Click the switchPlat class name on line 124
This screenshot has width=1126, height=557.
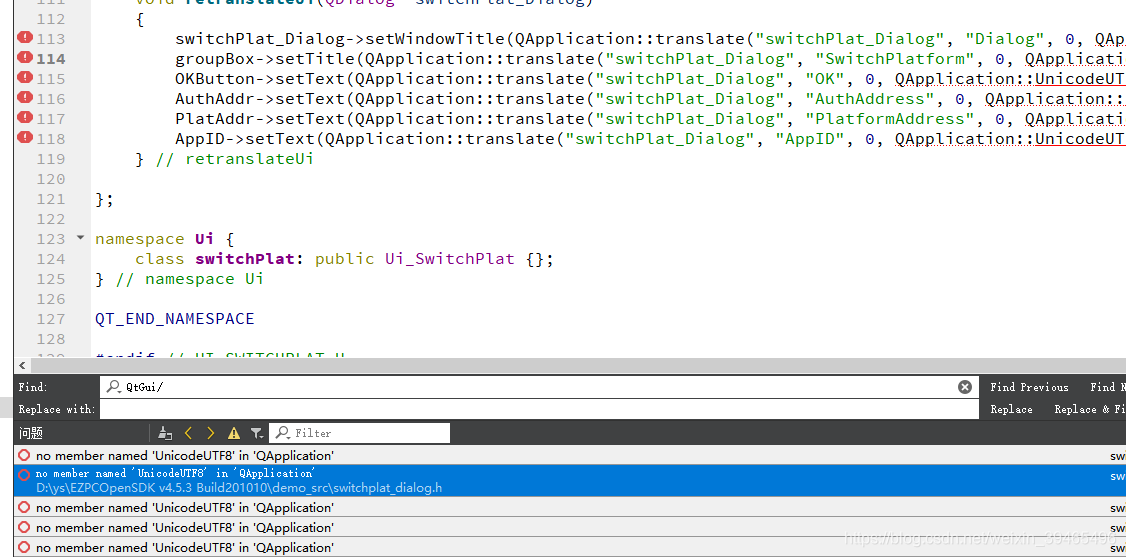click(245, 258)
